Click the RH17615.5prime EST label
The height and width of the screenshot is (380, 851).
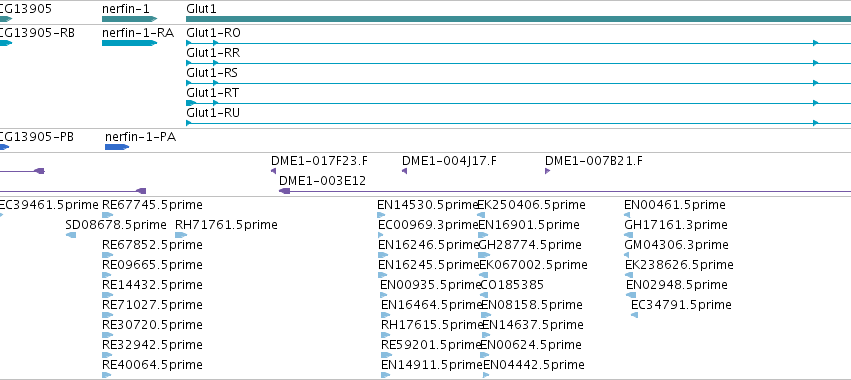[x=433, y=325]
